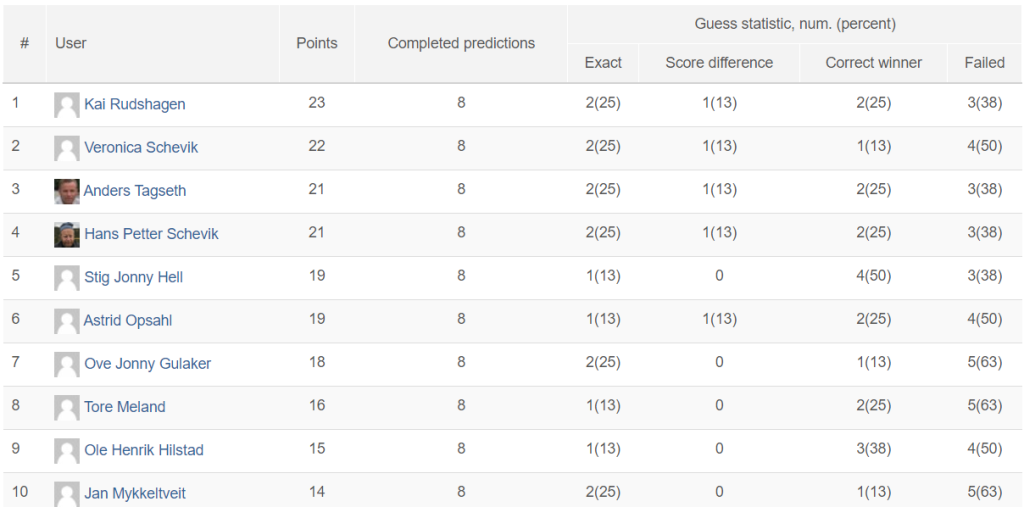1024x507 pixels.
Task: Click Jan Mykkeltveit's avatar icon
Action: [x=67, y=494]
